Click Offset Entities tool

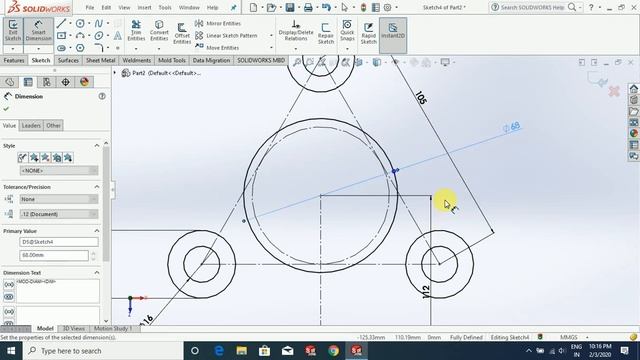pos(182,33)
